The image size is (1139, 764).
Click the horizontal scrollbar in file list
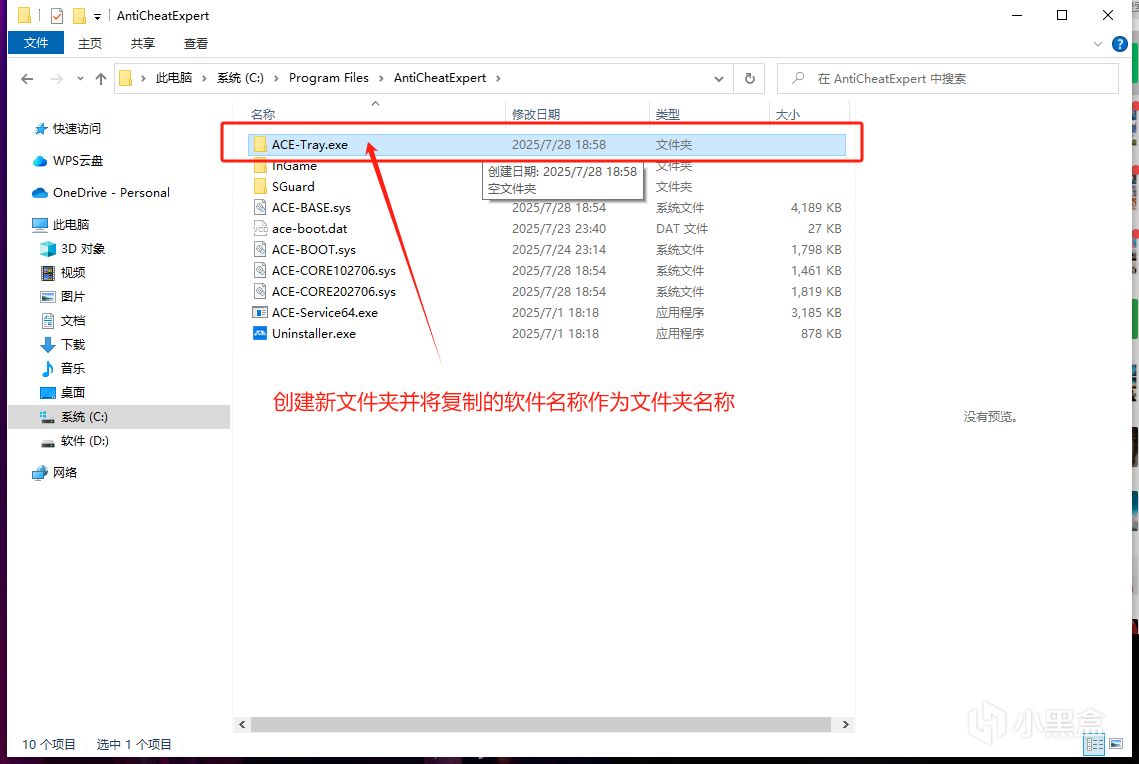(x=540, y=725)
